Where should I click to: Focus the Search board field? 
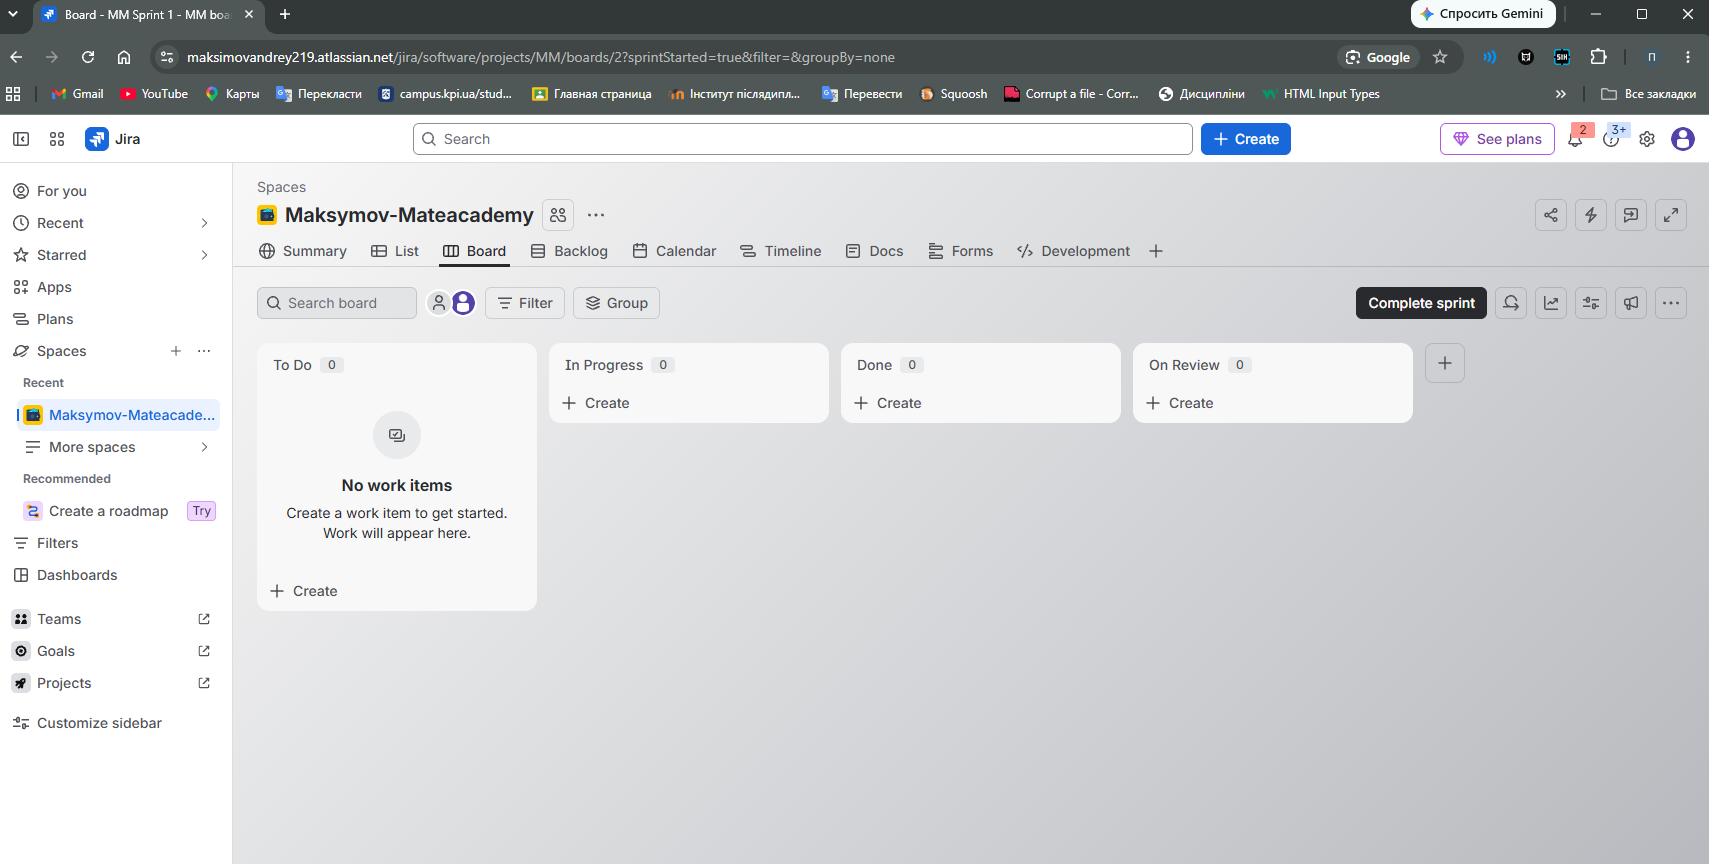click(x=337, y=303)
